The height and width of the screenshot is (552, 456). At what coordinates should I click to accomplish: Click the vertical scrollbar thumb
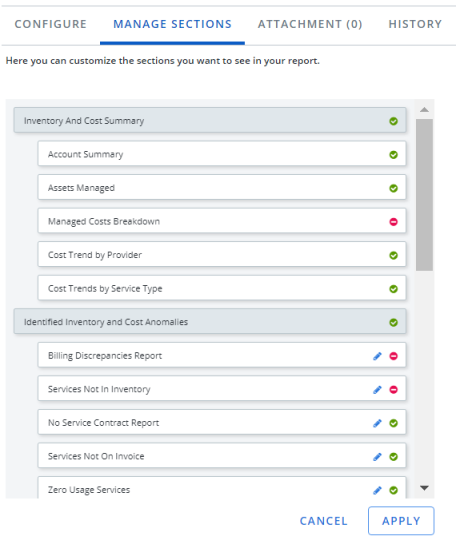click(x=424, y=195)
